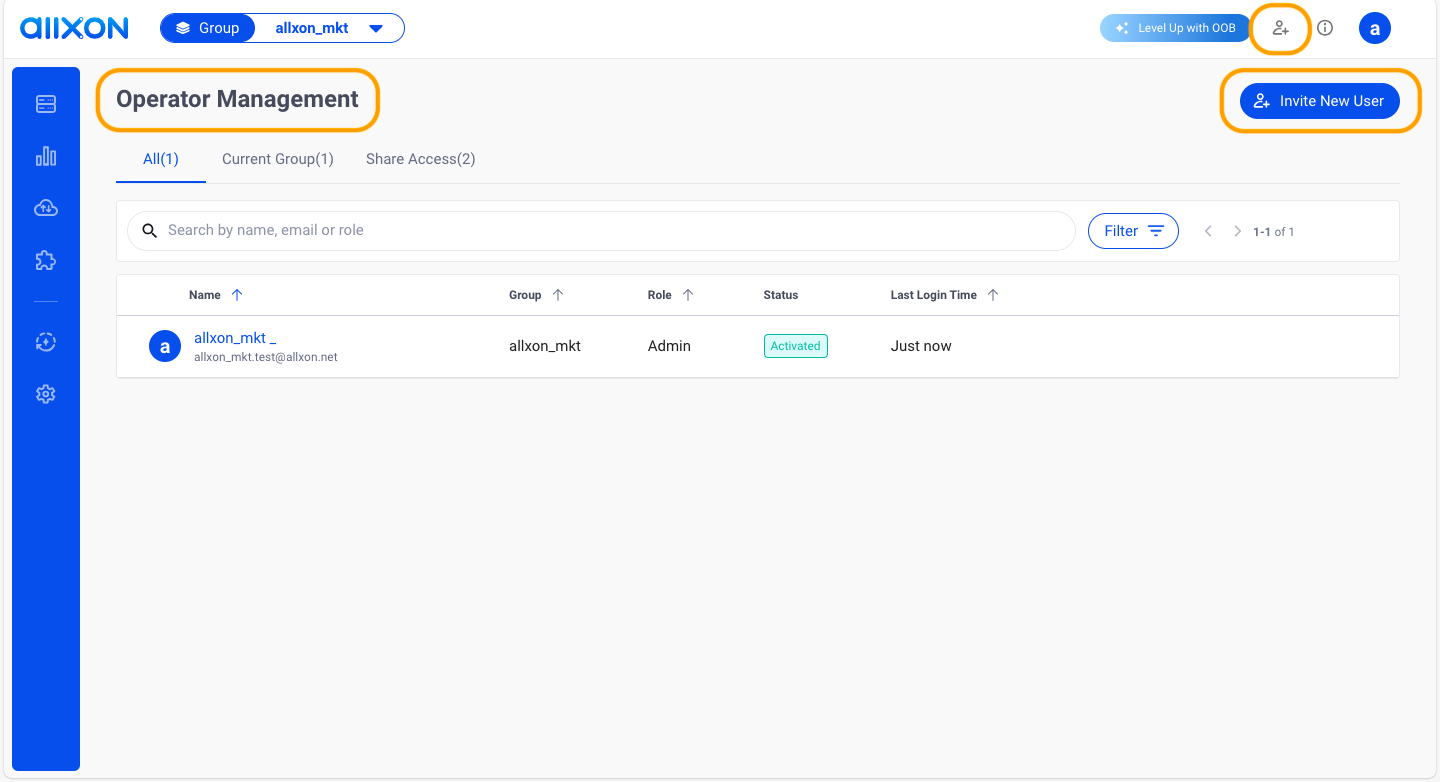
Task: Sort by Name column arrow
Action: pyautogui.click(x=237, y=295)
